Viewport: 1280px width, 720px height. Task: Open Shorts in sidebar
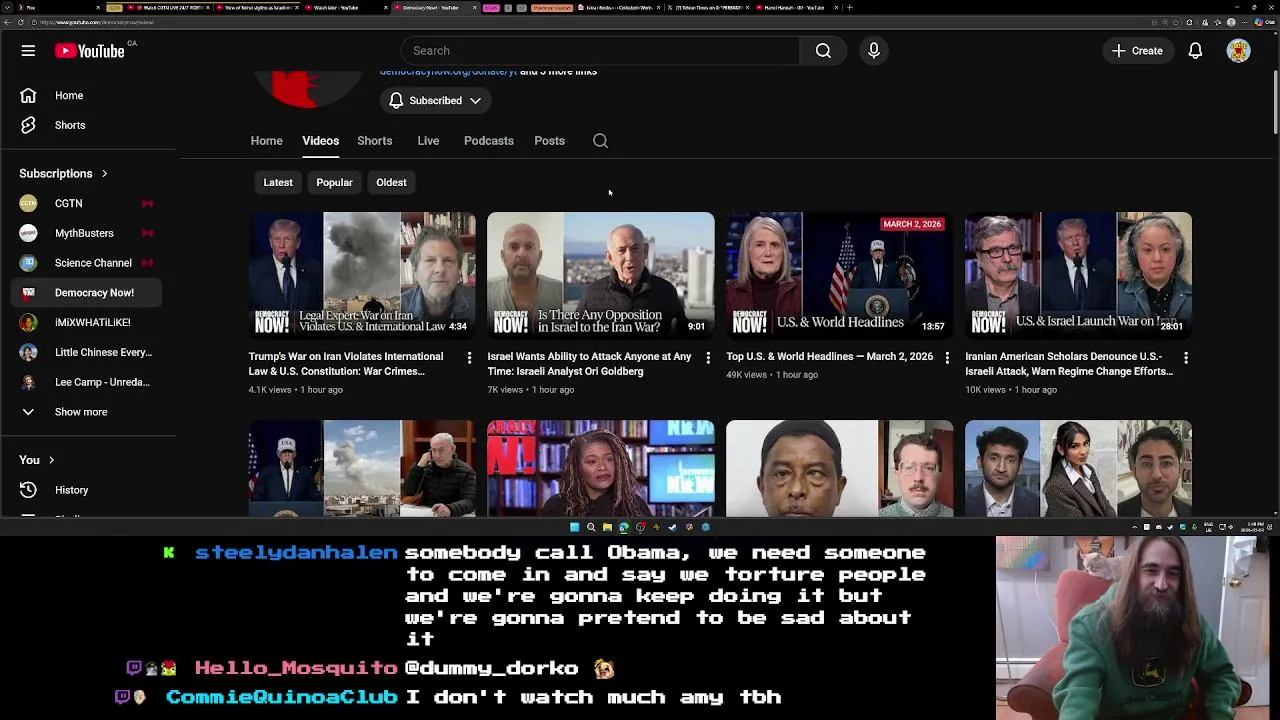[88, 125]
